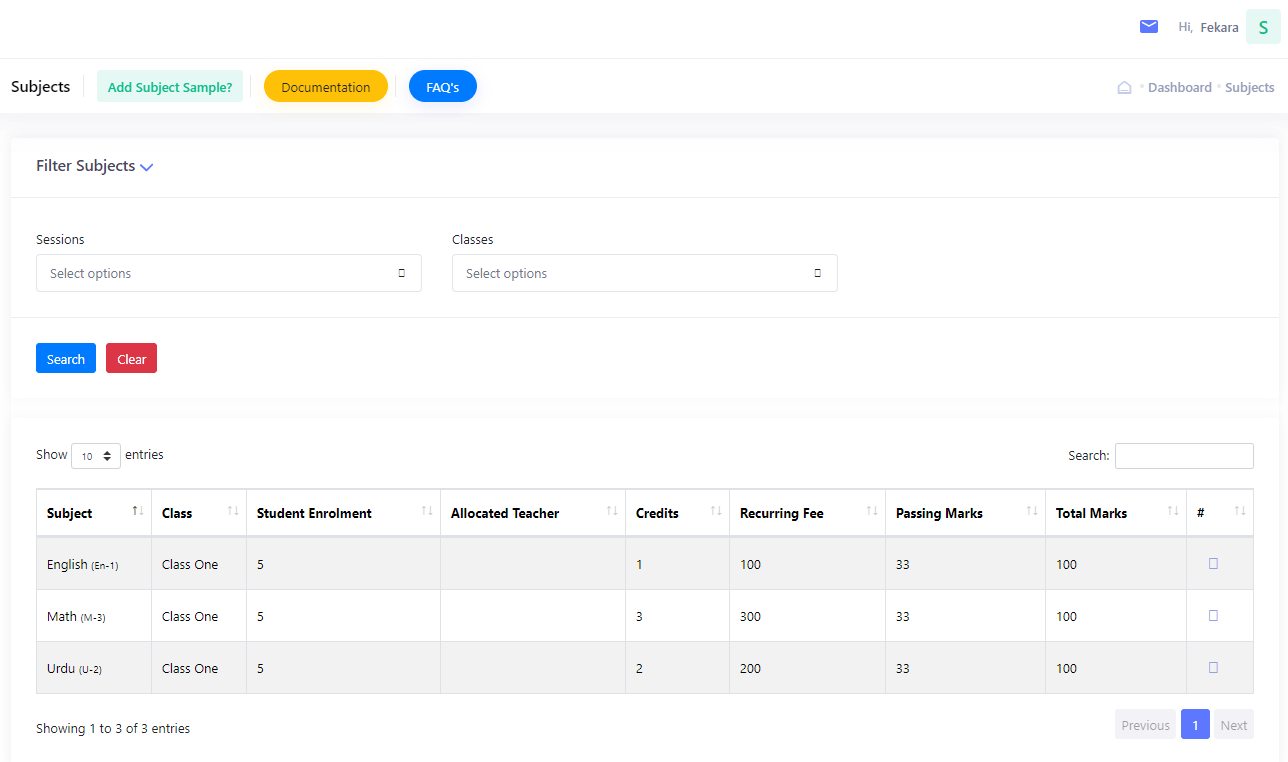
Task: Open action icon for Math row
Action: click(x=1213, y=616)
